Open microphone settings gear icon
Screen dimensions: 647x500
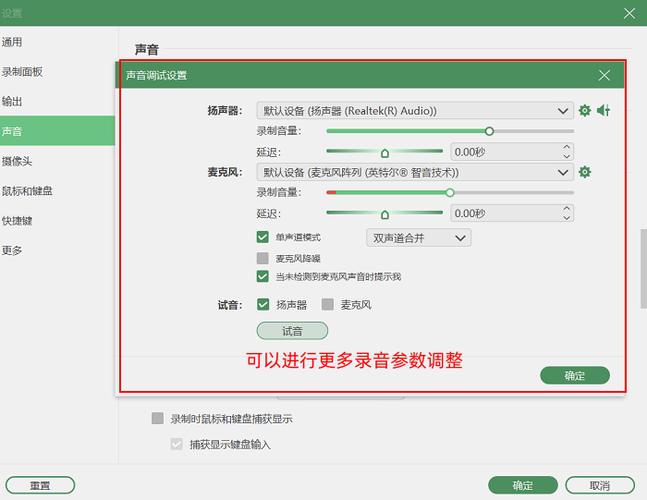(584, 172)
